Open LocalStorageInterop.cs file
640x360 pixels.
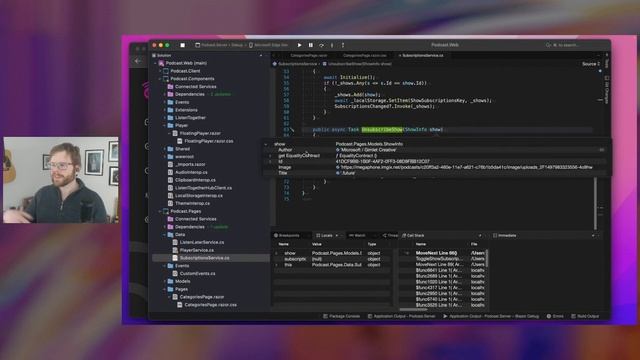(199, 196)
